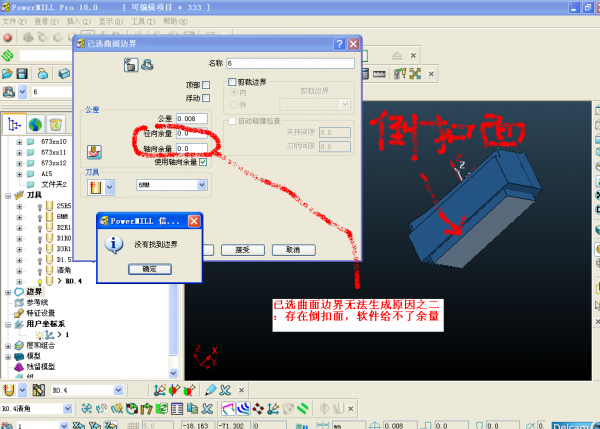
Task: Click the 取消 button in the boundary dialog
Action: pyautogui.click(x=293, y=250)
